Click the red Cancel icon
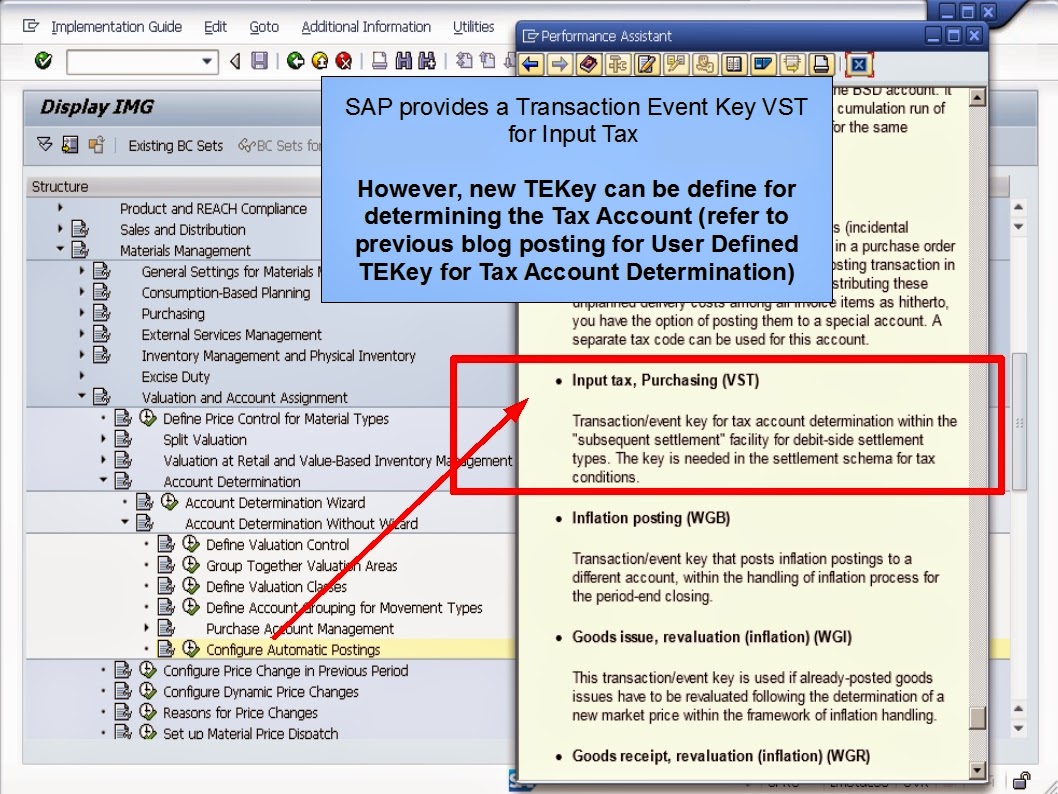The image size is (1058, 794). point(343,61)
